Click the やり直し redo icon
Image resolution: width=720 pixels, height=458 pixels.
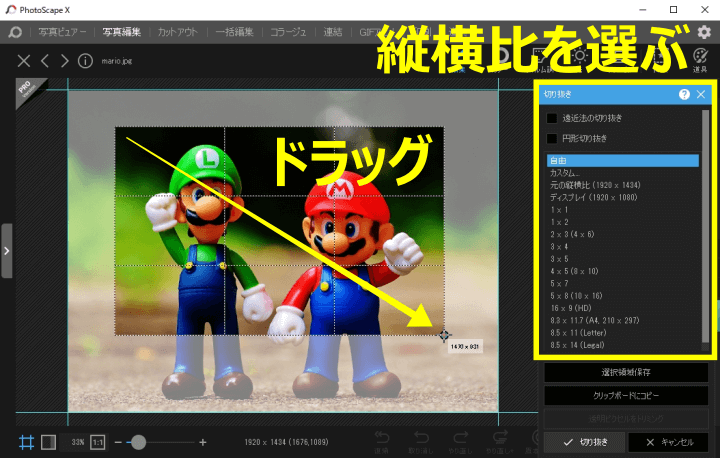(461, 442)
